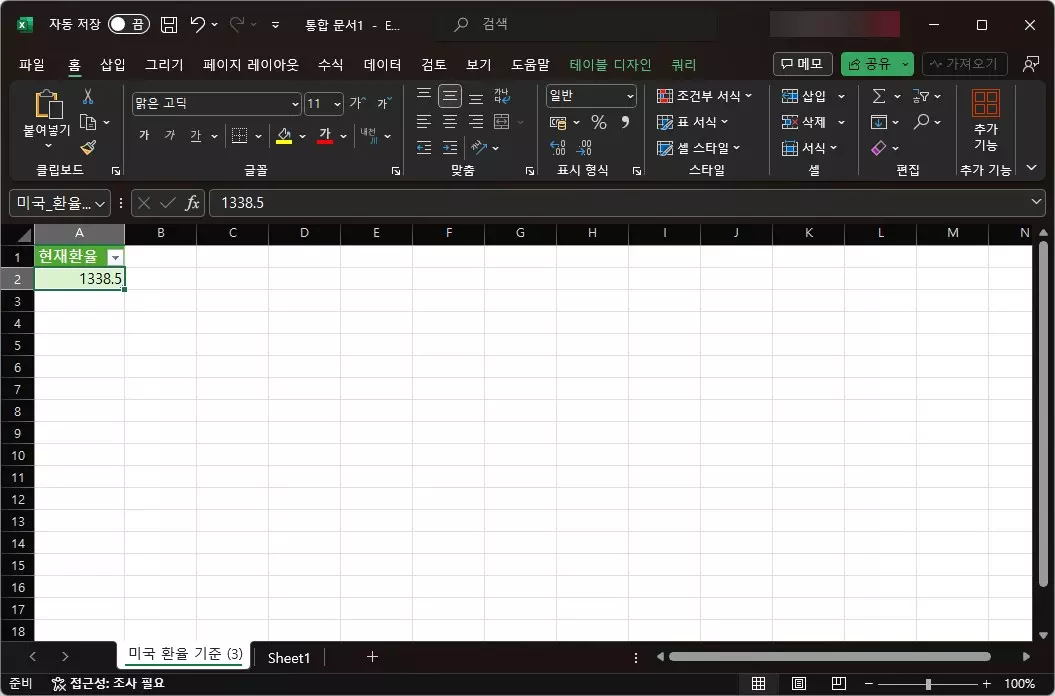Image resolution: width=1055 pixels, height=696 pixels.
Task: Click the 추가 기능 add-ins button
Action: pyautogui.click(x=986, y=120)
